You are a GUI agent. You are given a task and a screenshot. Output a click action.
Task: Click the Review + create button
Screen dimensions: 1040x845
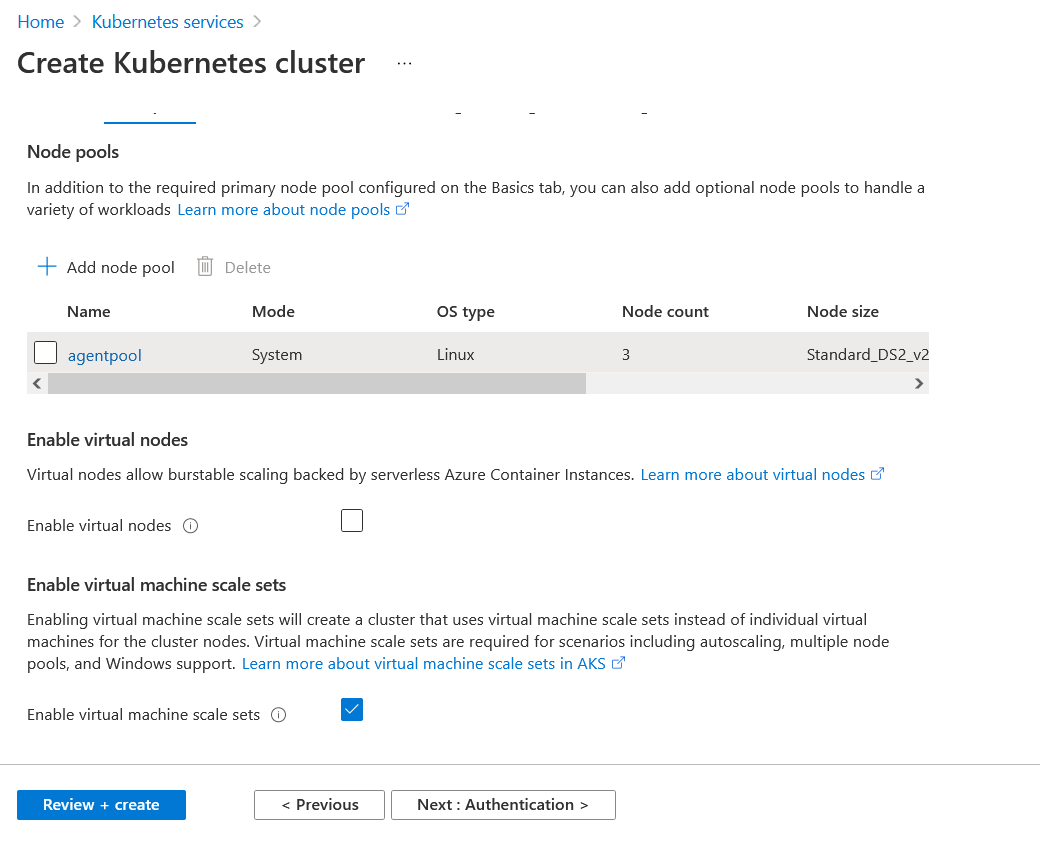click(101, 805)
